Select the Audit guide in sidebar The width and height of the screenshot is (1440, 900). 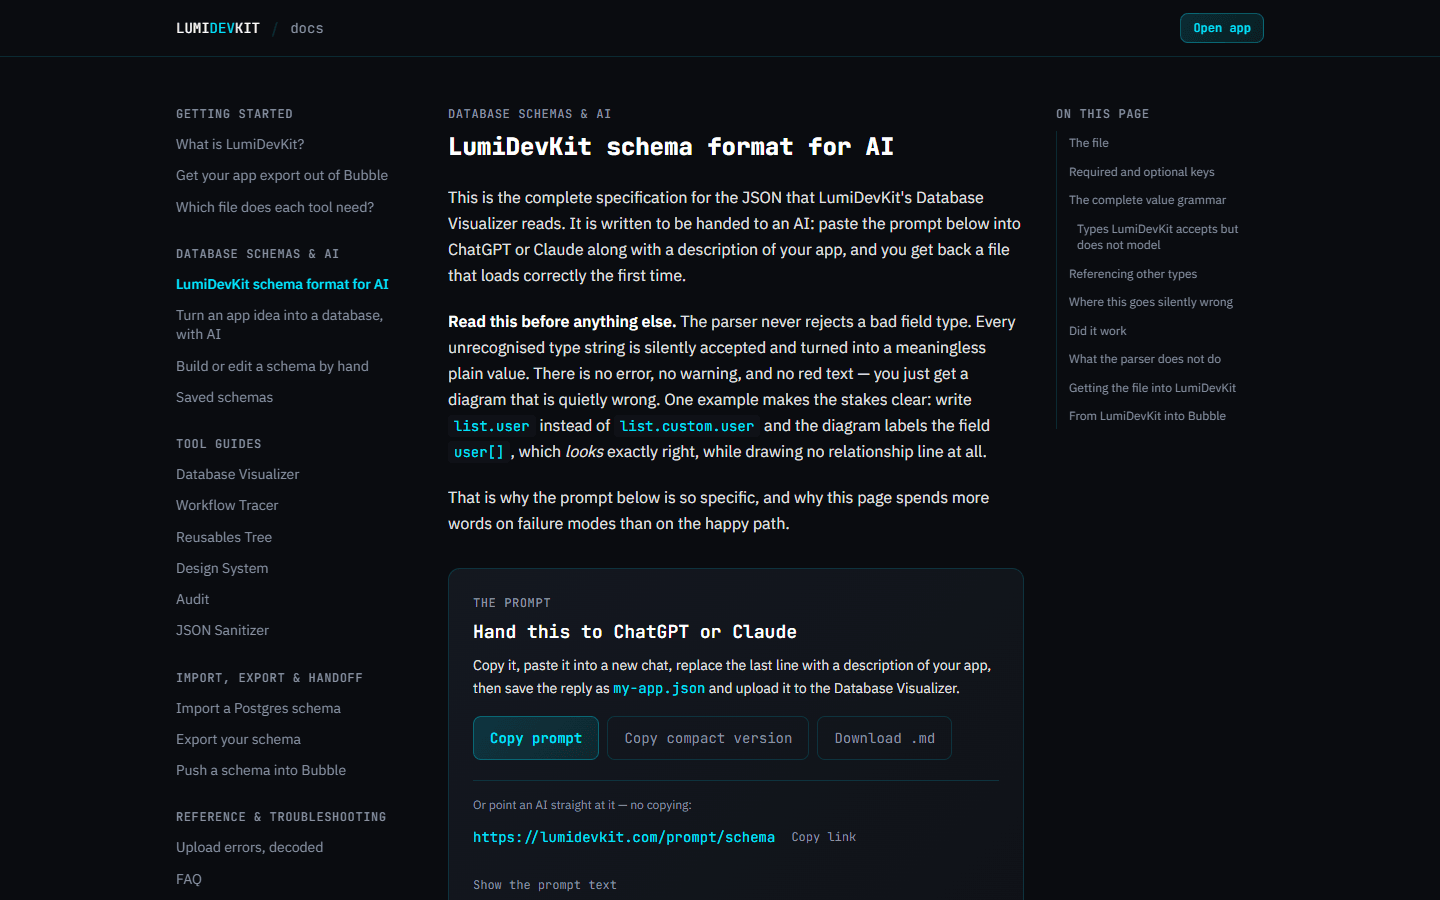(x=193, y=599)
